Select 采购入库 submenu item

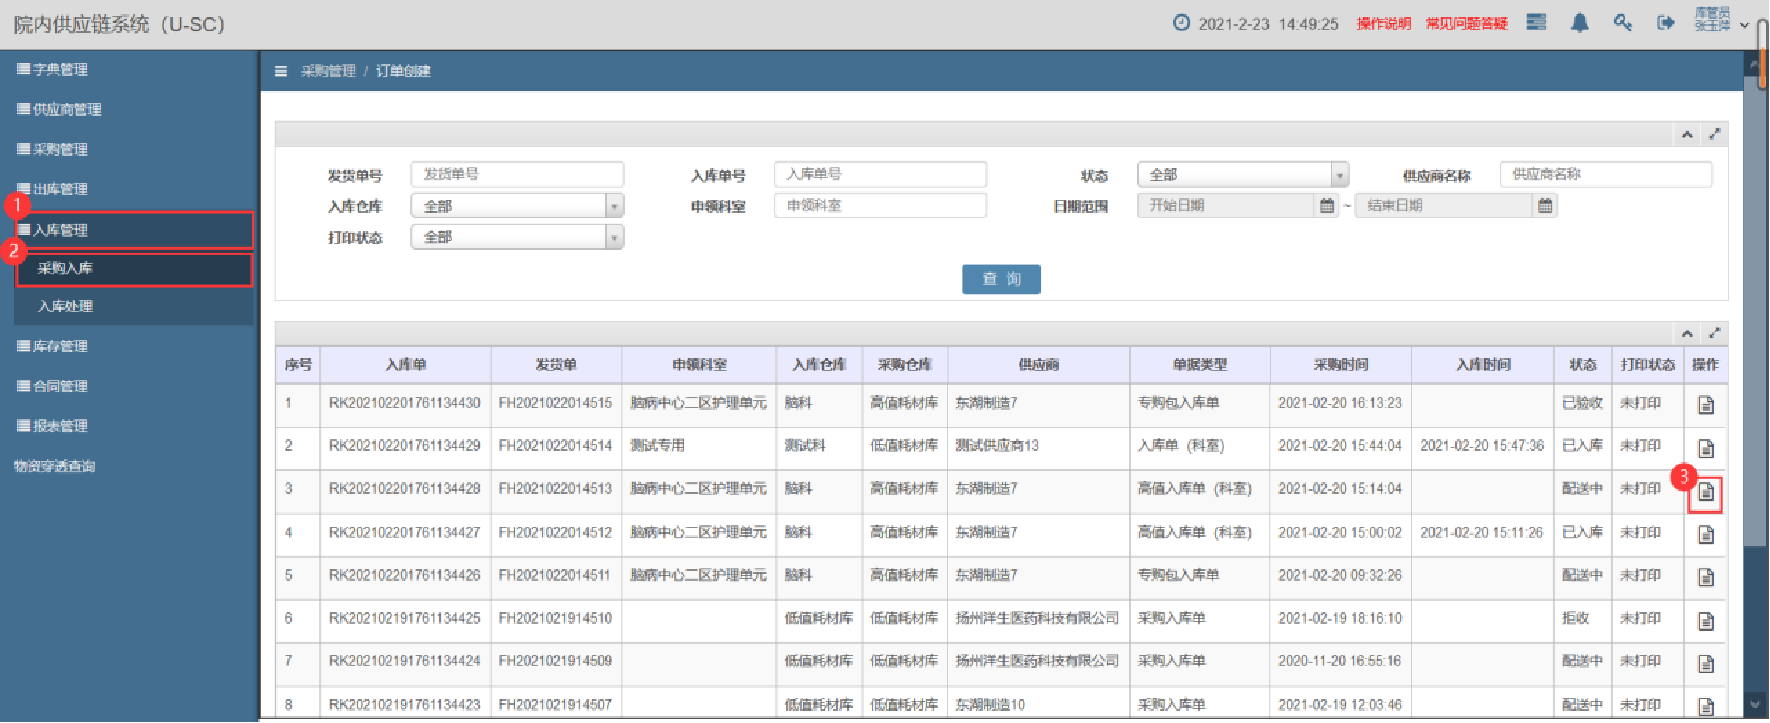pyautogui.click(x=134, y=269)
